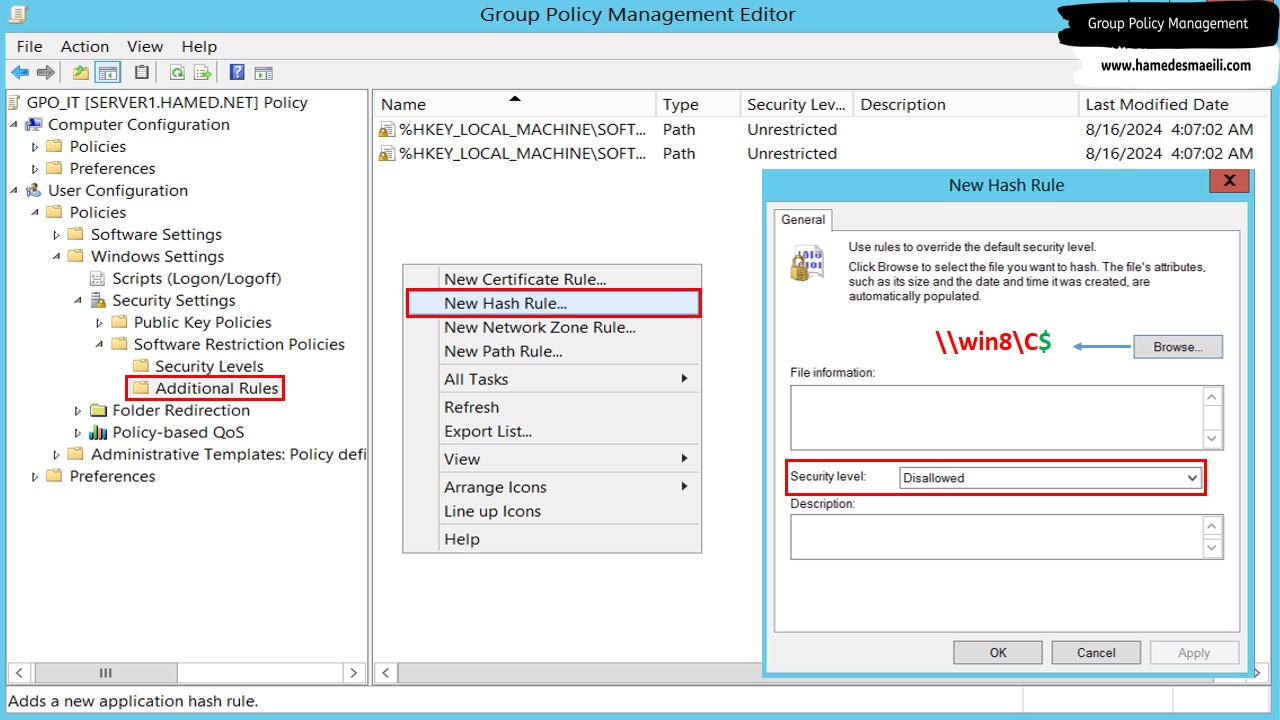The image size is (1280, 720).
Task: Collapse the Computer Configuration node
Action: pos(14,124)
